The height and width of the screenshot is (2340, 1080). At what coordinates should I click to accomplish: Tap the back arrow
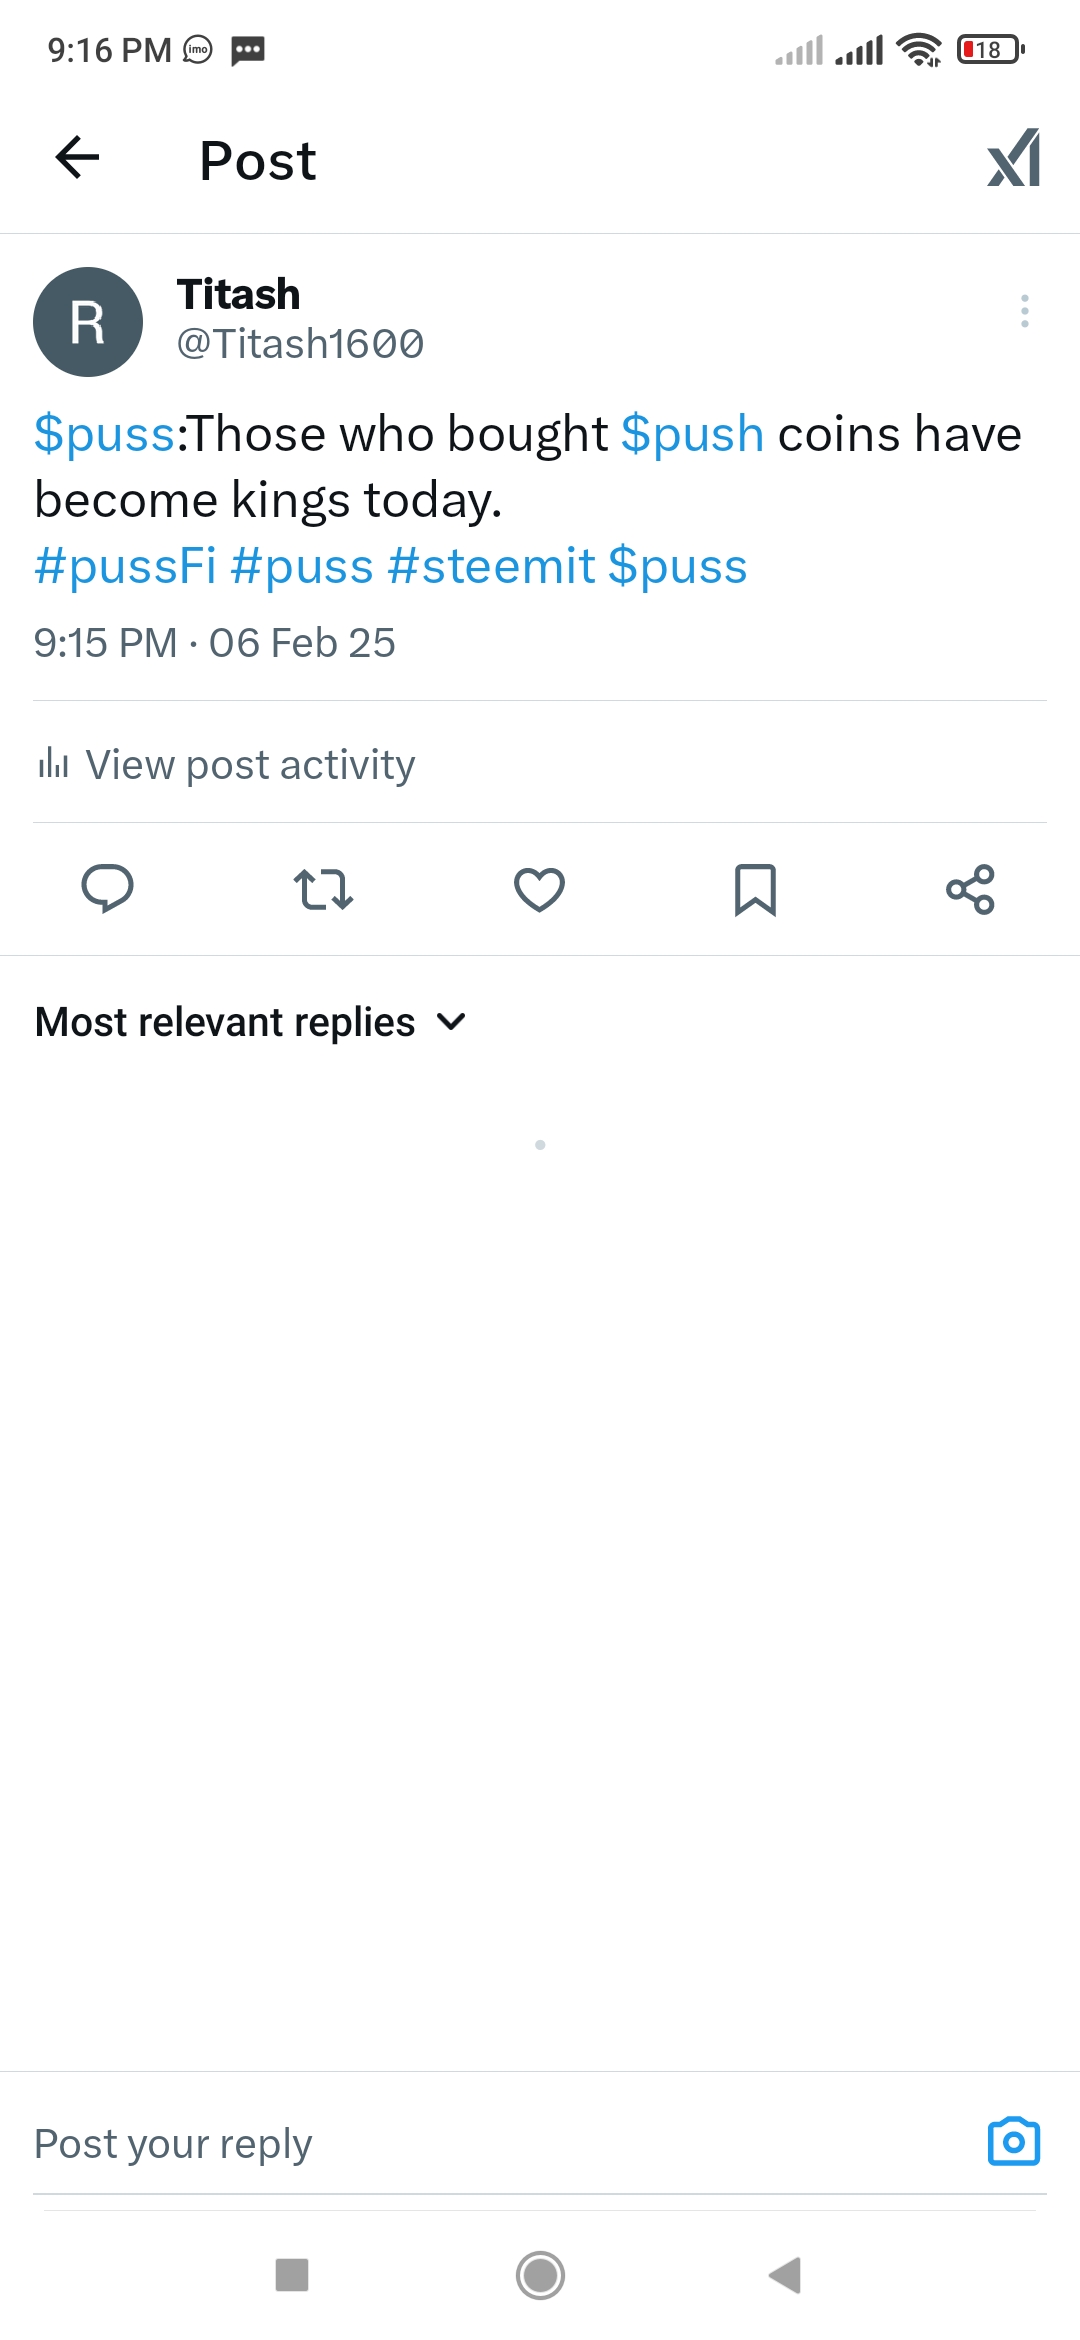pos(77,158)
